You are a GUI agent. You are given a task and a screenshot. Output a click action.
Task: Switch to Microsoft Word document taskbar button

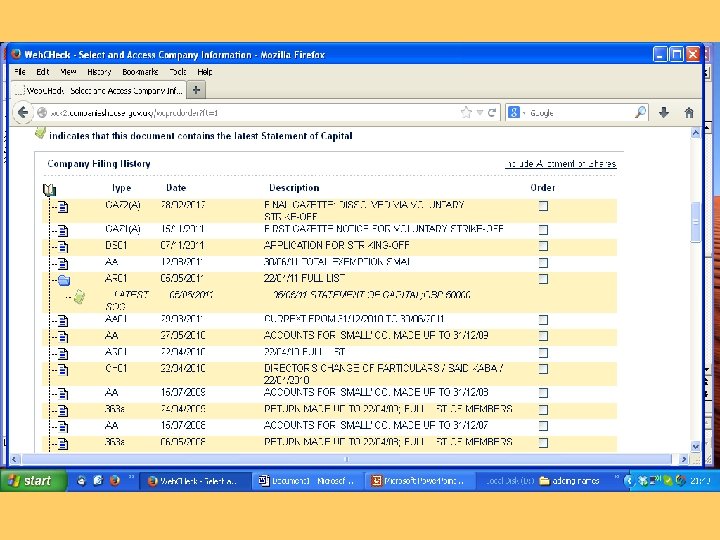point(307,481)
